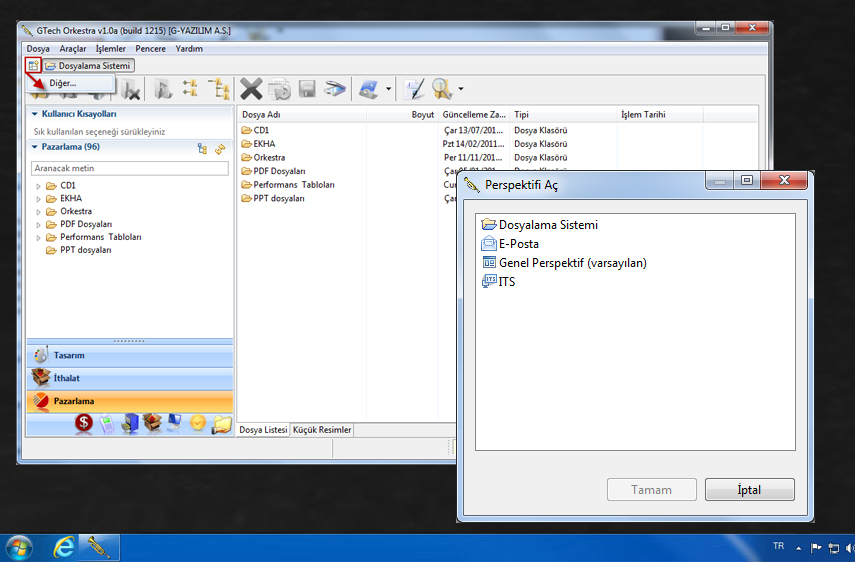Open the Araçlar menu

[x=72, y=48]
